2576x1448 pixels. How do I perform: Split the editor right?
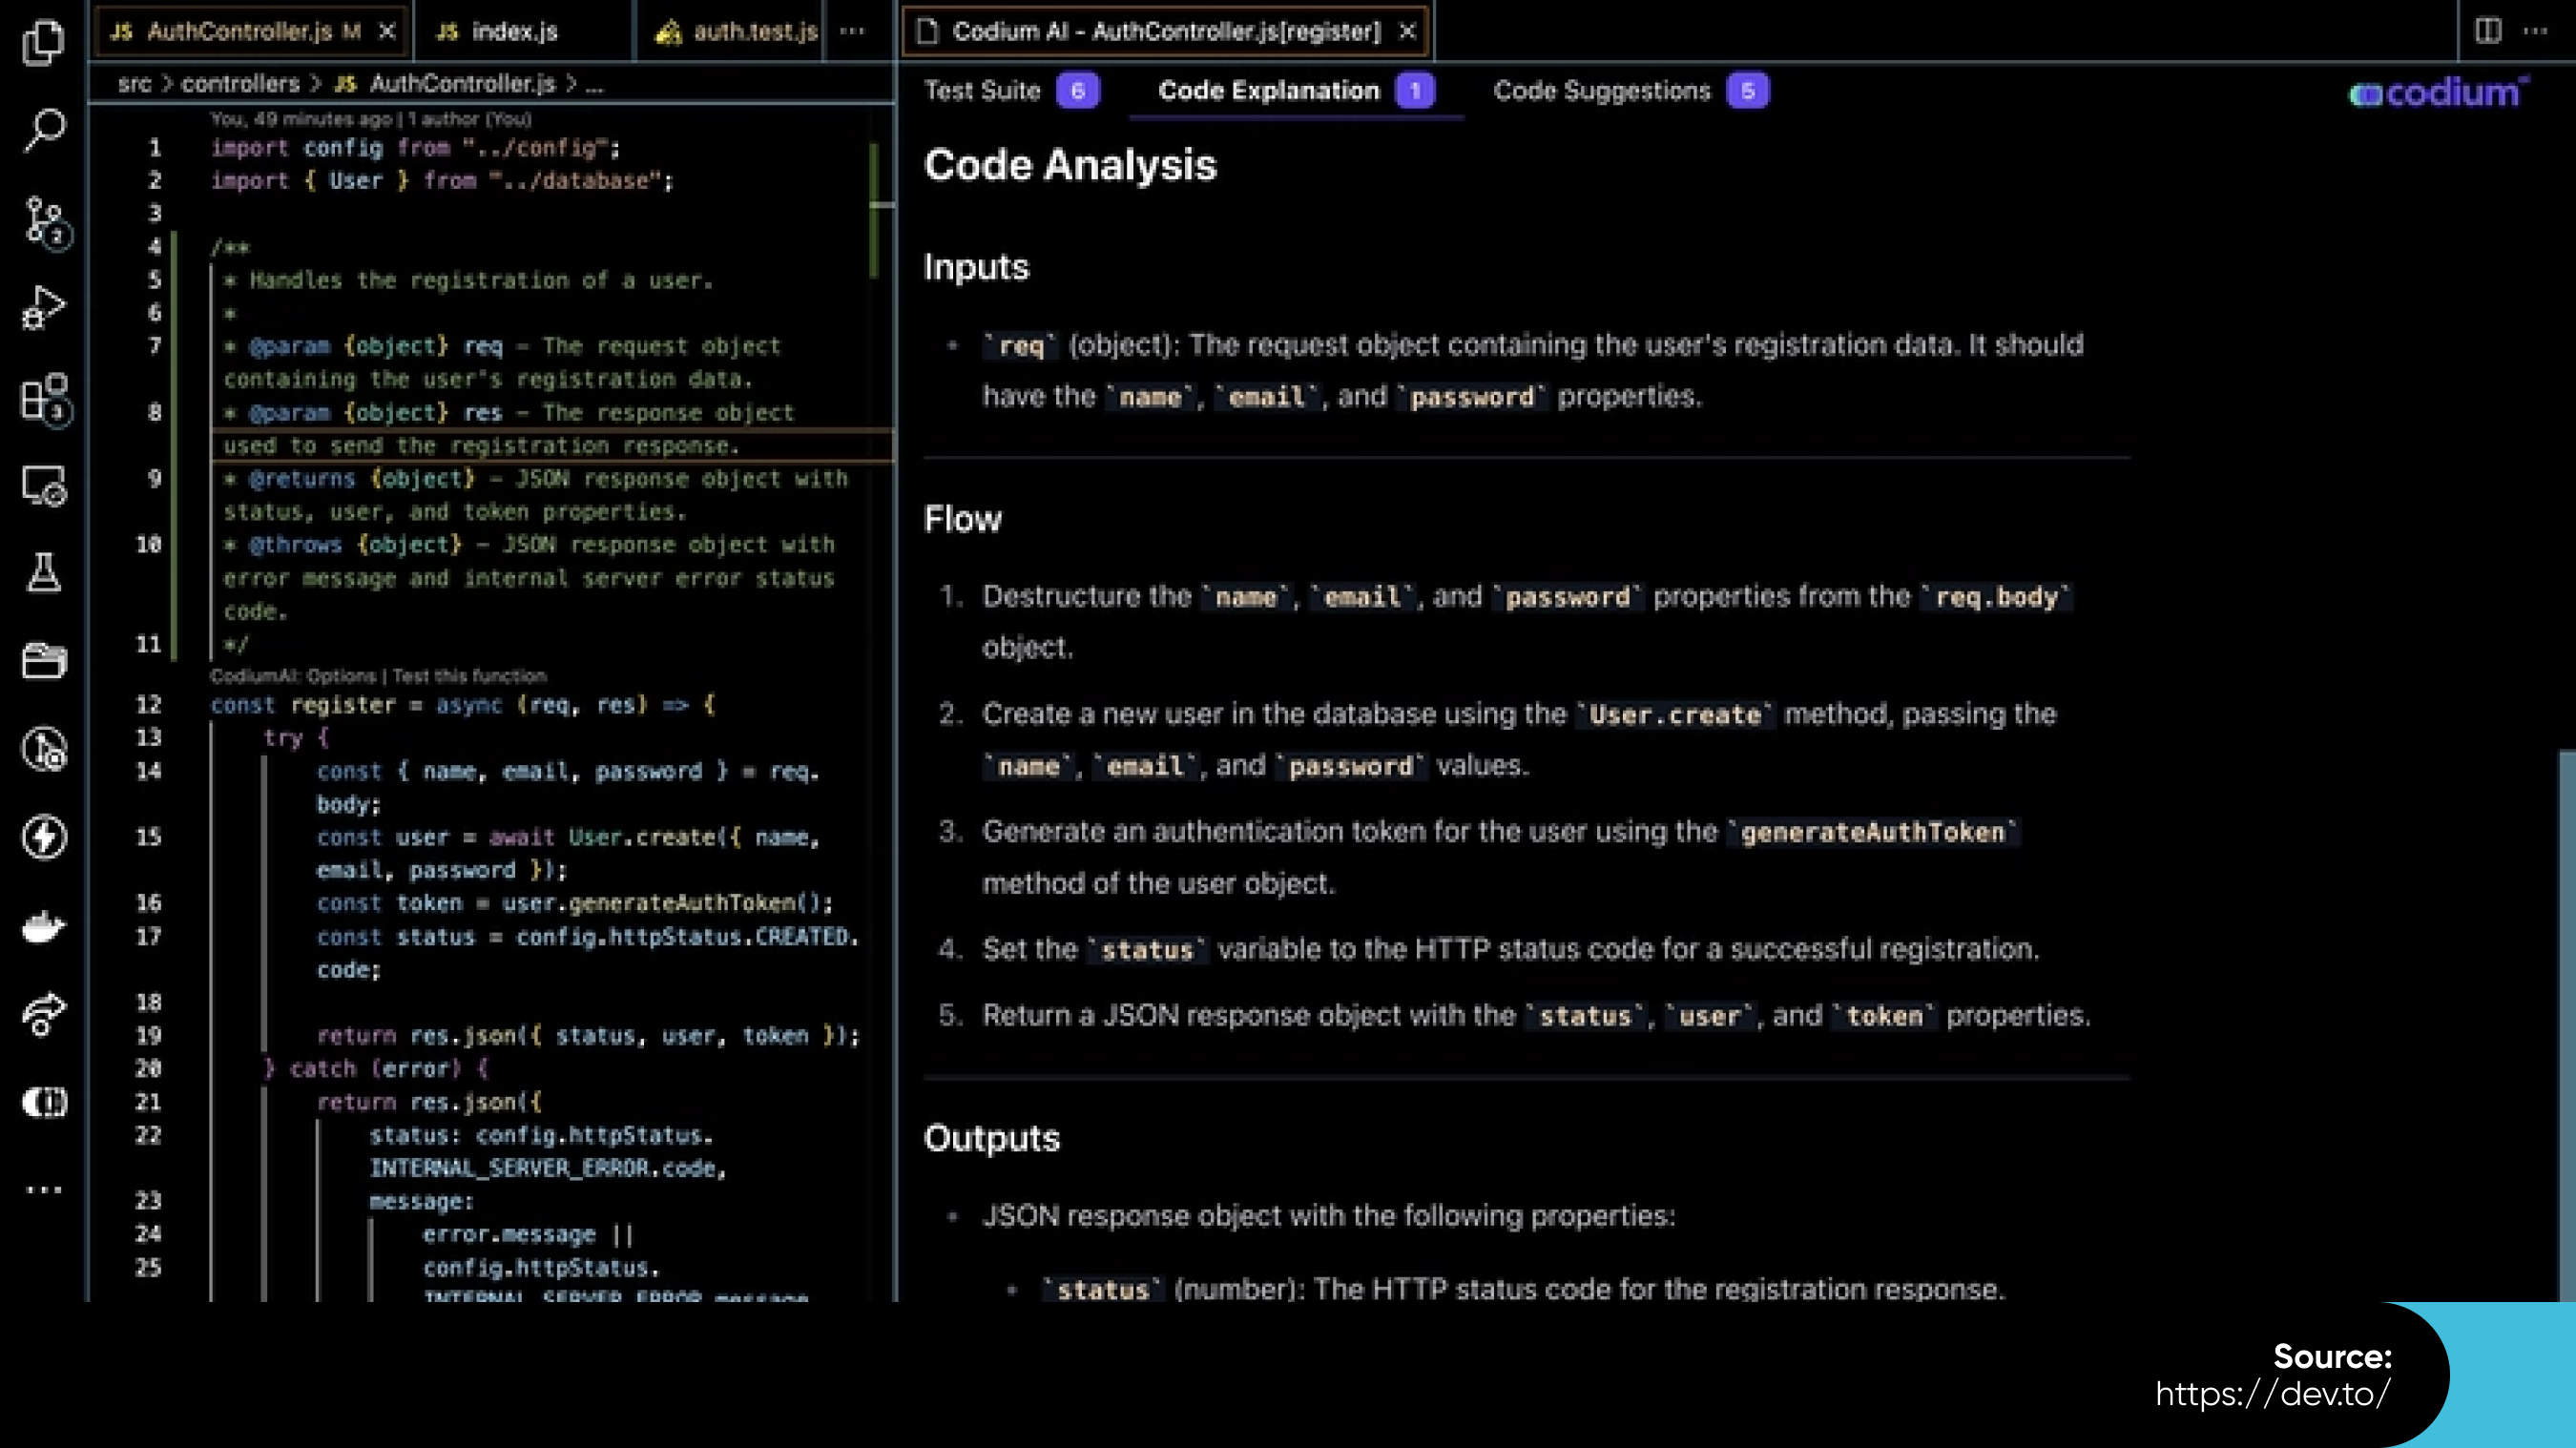2488,31
